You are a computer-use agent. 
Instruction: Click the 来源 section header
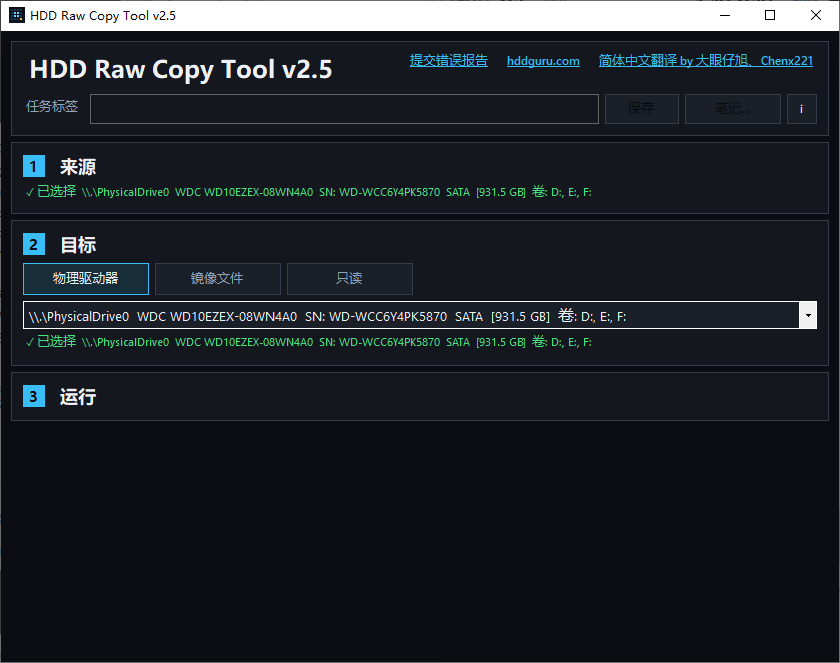pos(78,166)
